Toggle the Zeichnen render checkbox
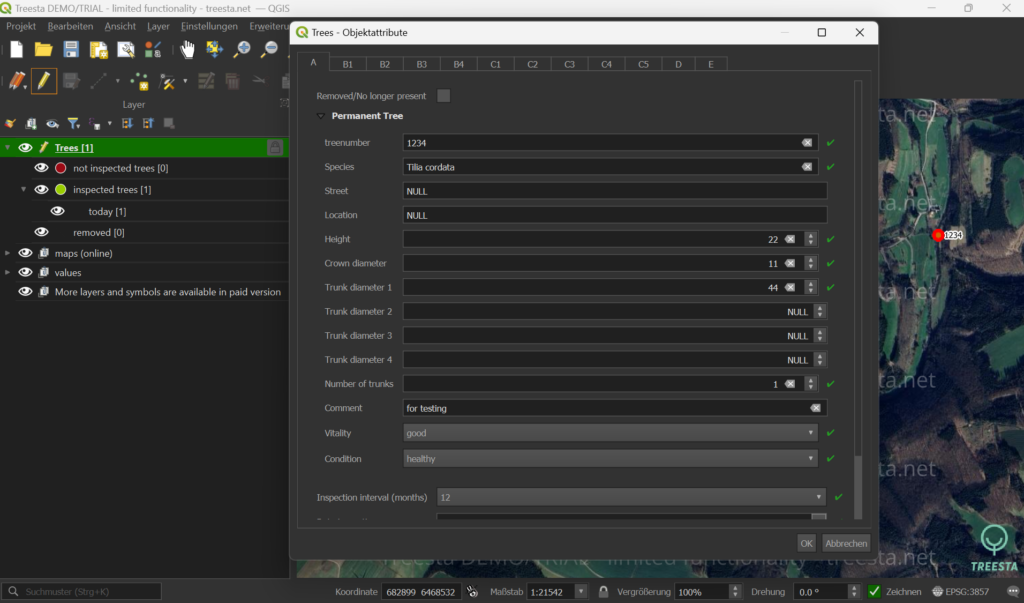Viewport: 1024px width, 603px height. [x=875, y=591]
